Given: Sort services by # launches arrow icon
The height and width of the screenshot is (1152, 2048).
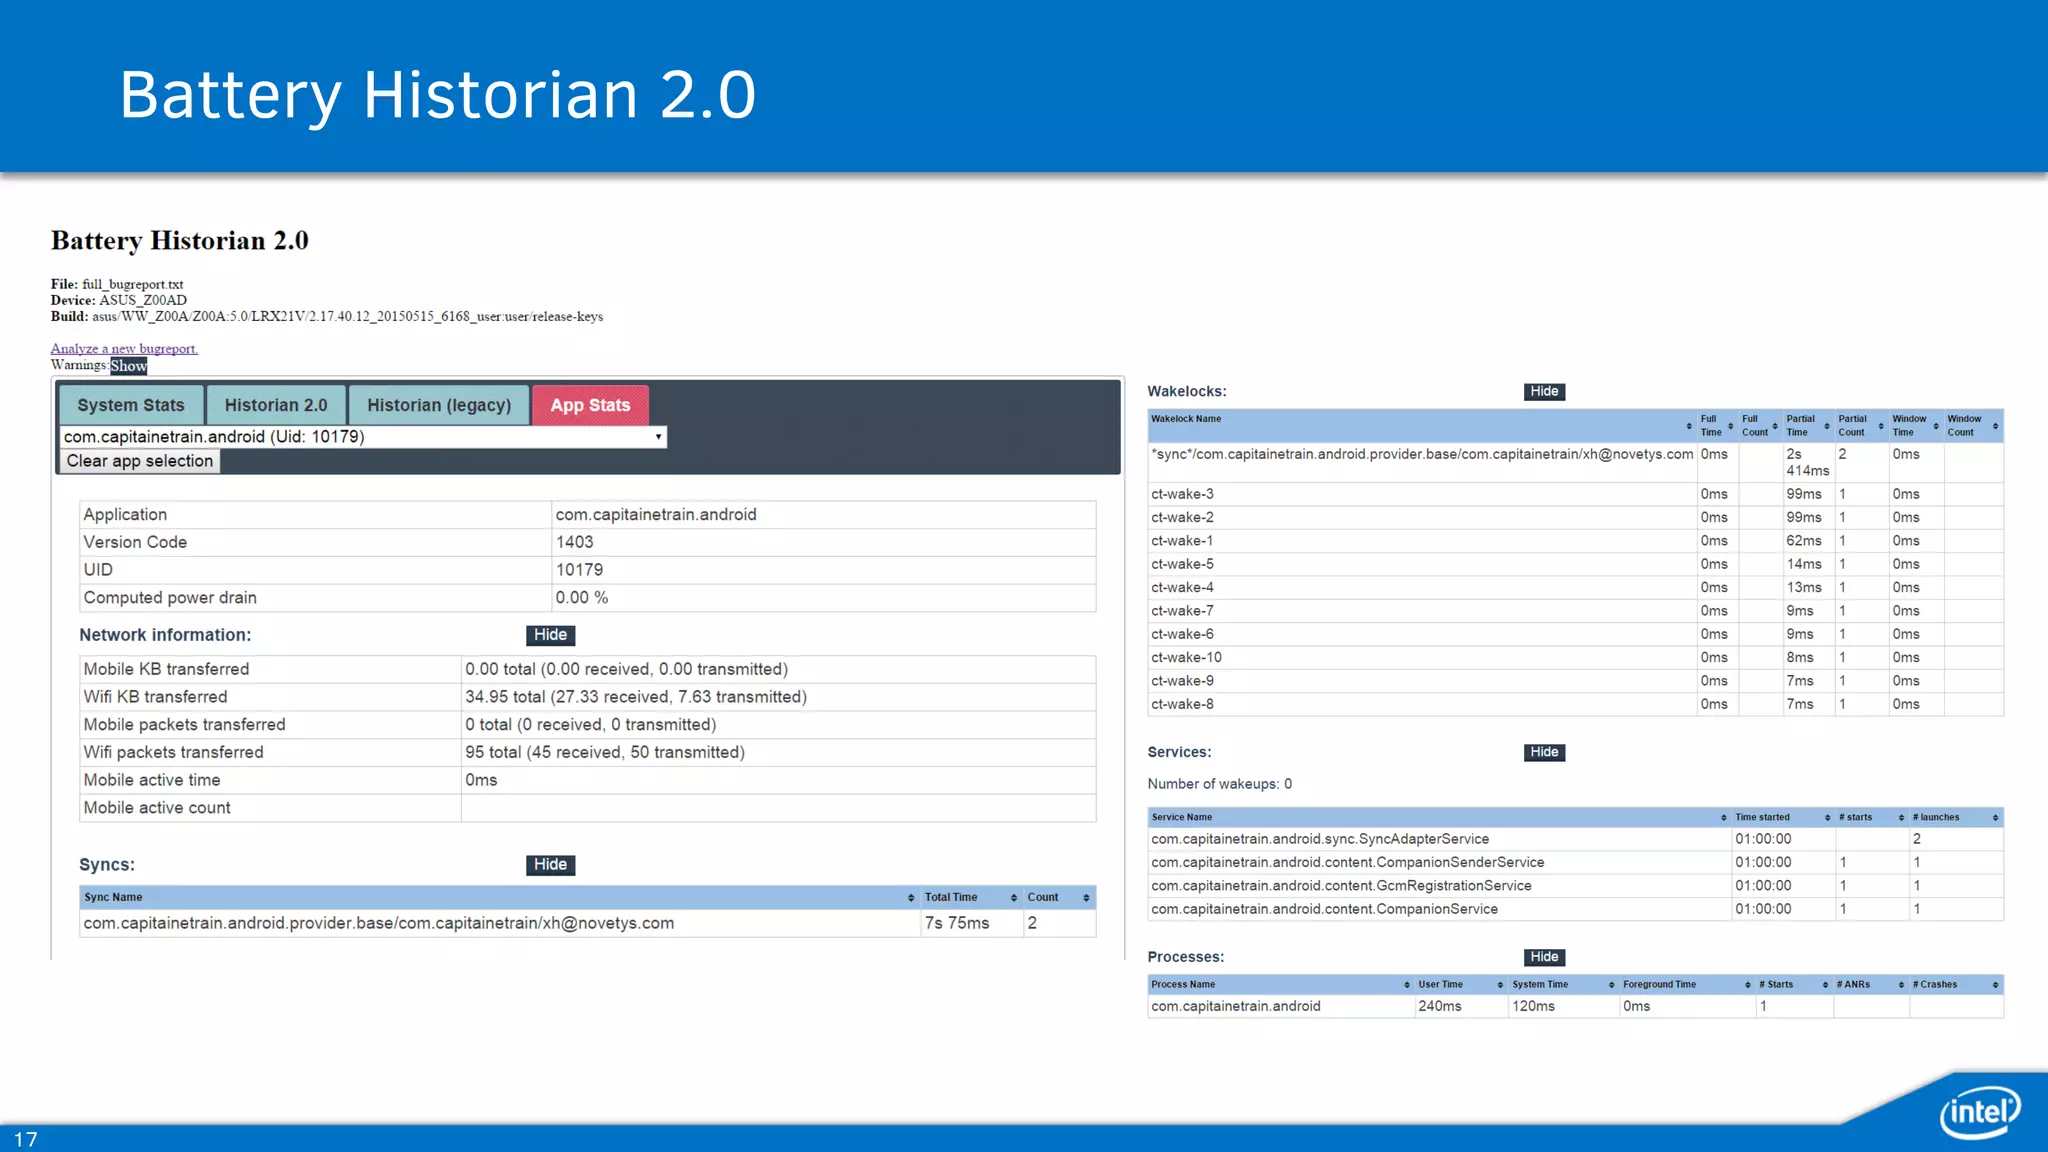Looking at the screenshot, I should (1995, 818).
